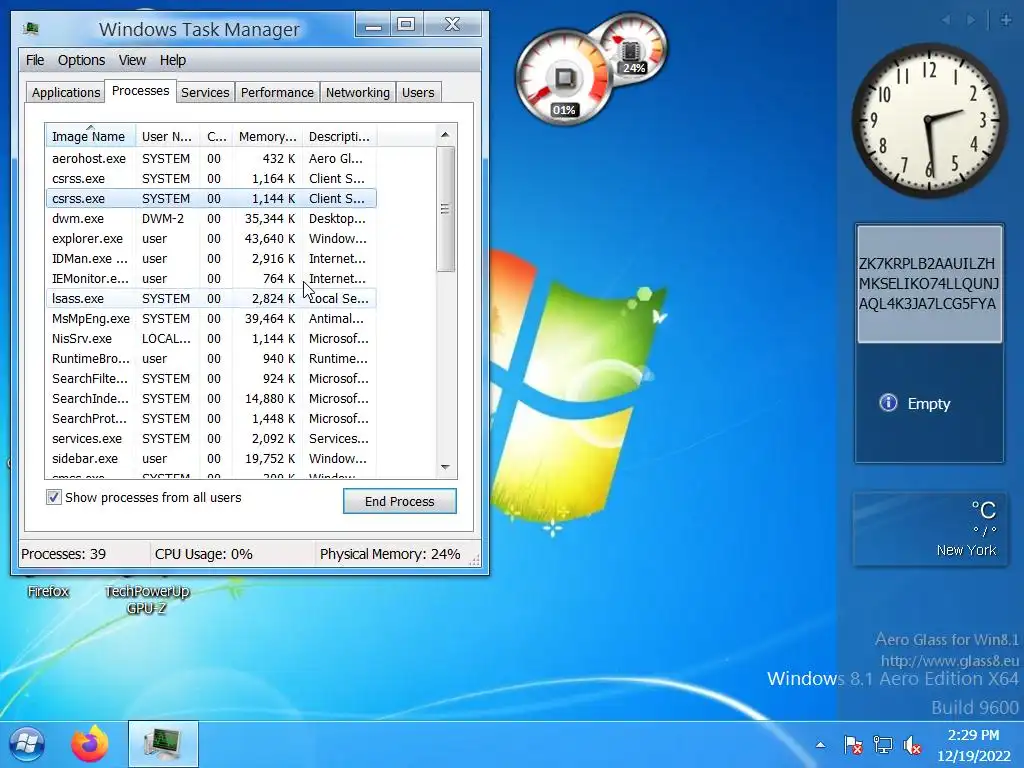The height and width of the screenshot is (768, 1024).
Task: Open the Start menu orb
Action: tap(27, 744)
